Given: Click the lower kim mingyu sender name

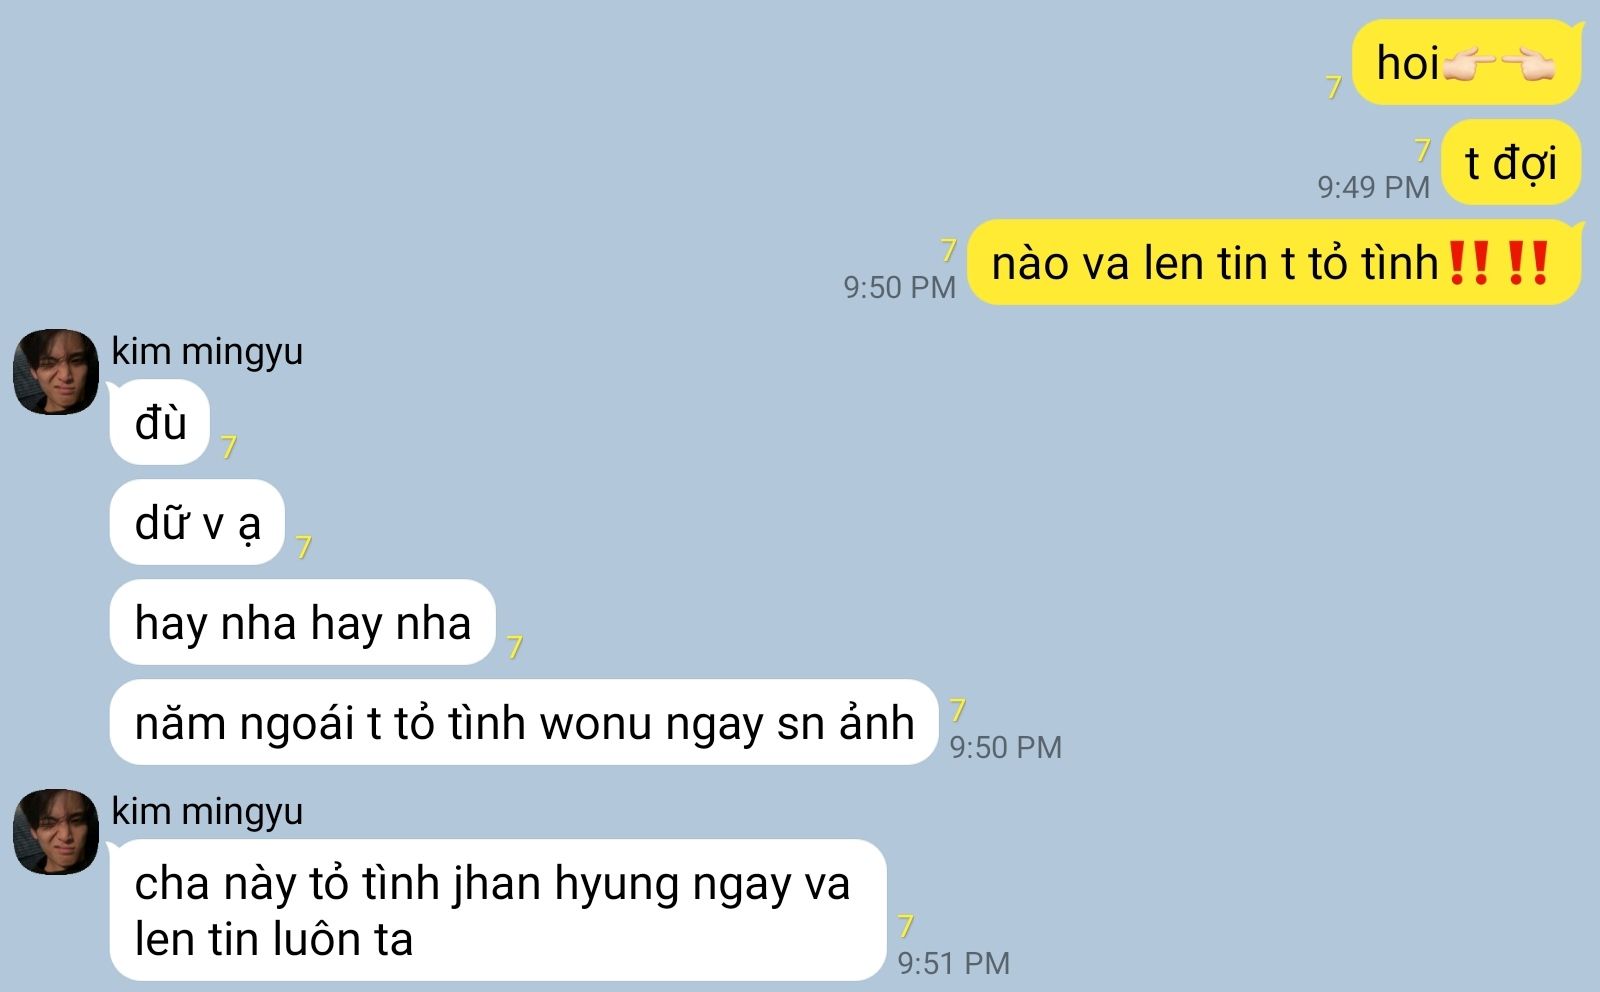Looking at the screenshot, I should tap(207, 811).
